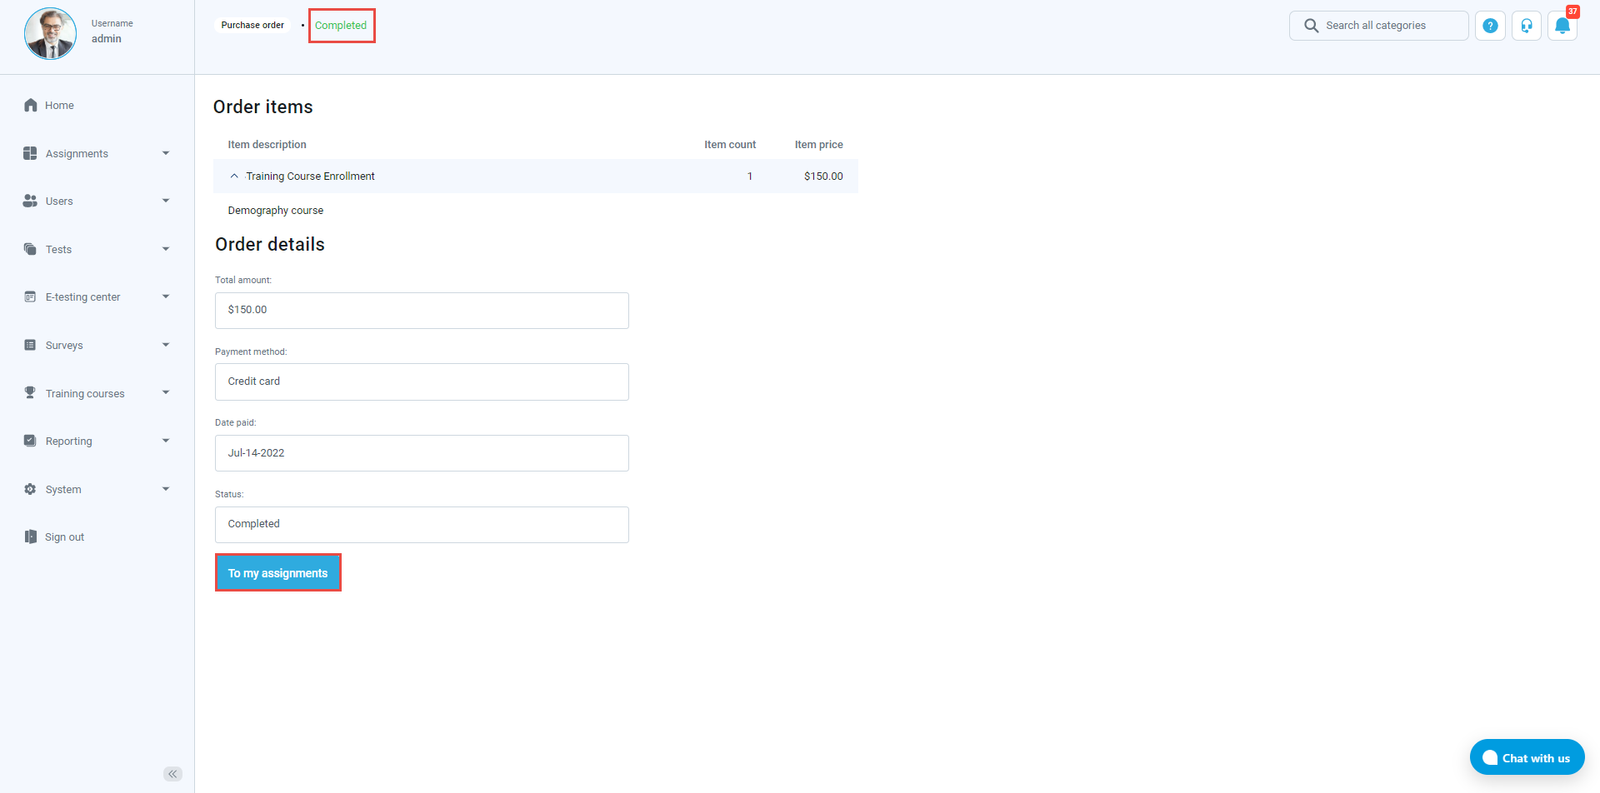1600x793 pixels.
Task: Click the Purchase order breadcrumb
Action: (x=252, y=25)
